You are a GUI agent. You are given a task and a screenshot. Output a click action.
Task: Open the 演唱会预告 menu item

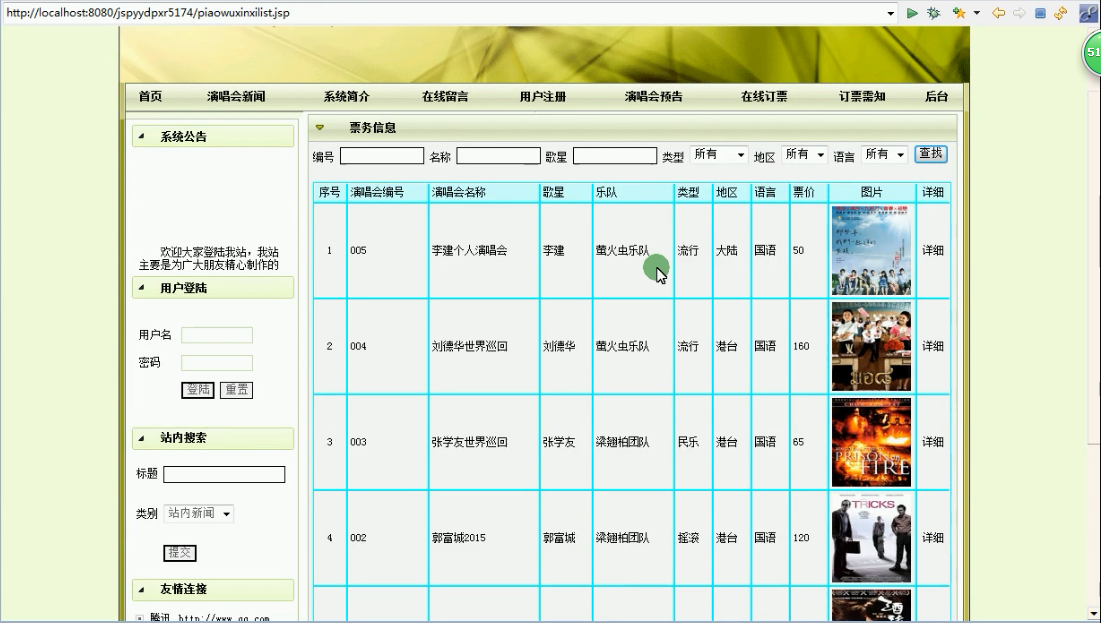(654, 97)
